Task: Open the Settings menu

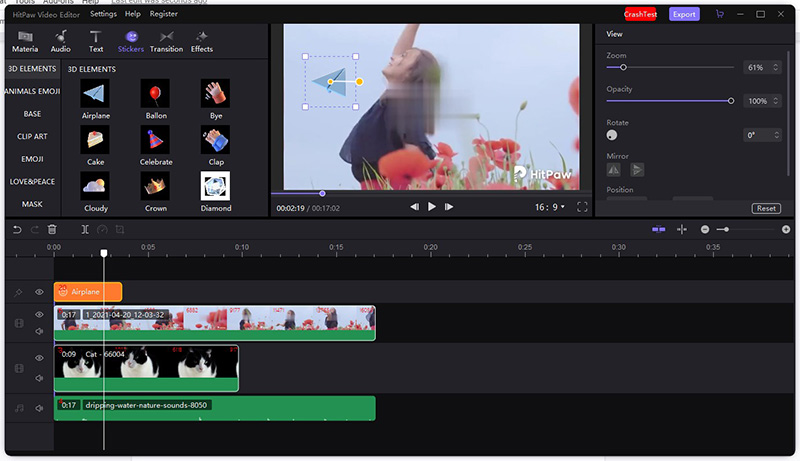Action: [103, 14]
